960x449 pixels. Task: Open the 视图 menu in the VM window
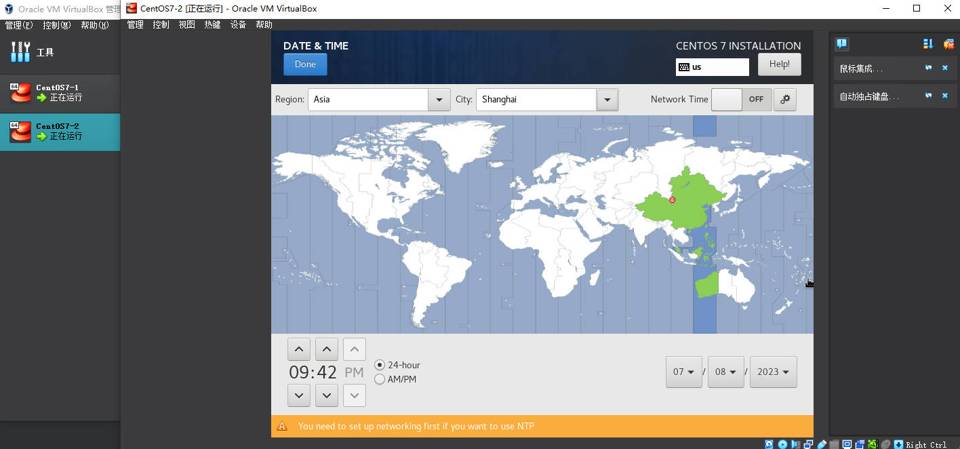[187, 25]
